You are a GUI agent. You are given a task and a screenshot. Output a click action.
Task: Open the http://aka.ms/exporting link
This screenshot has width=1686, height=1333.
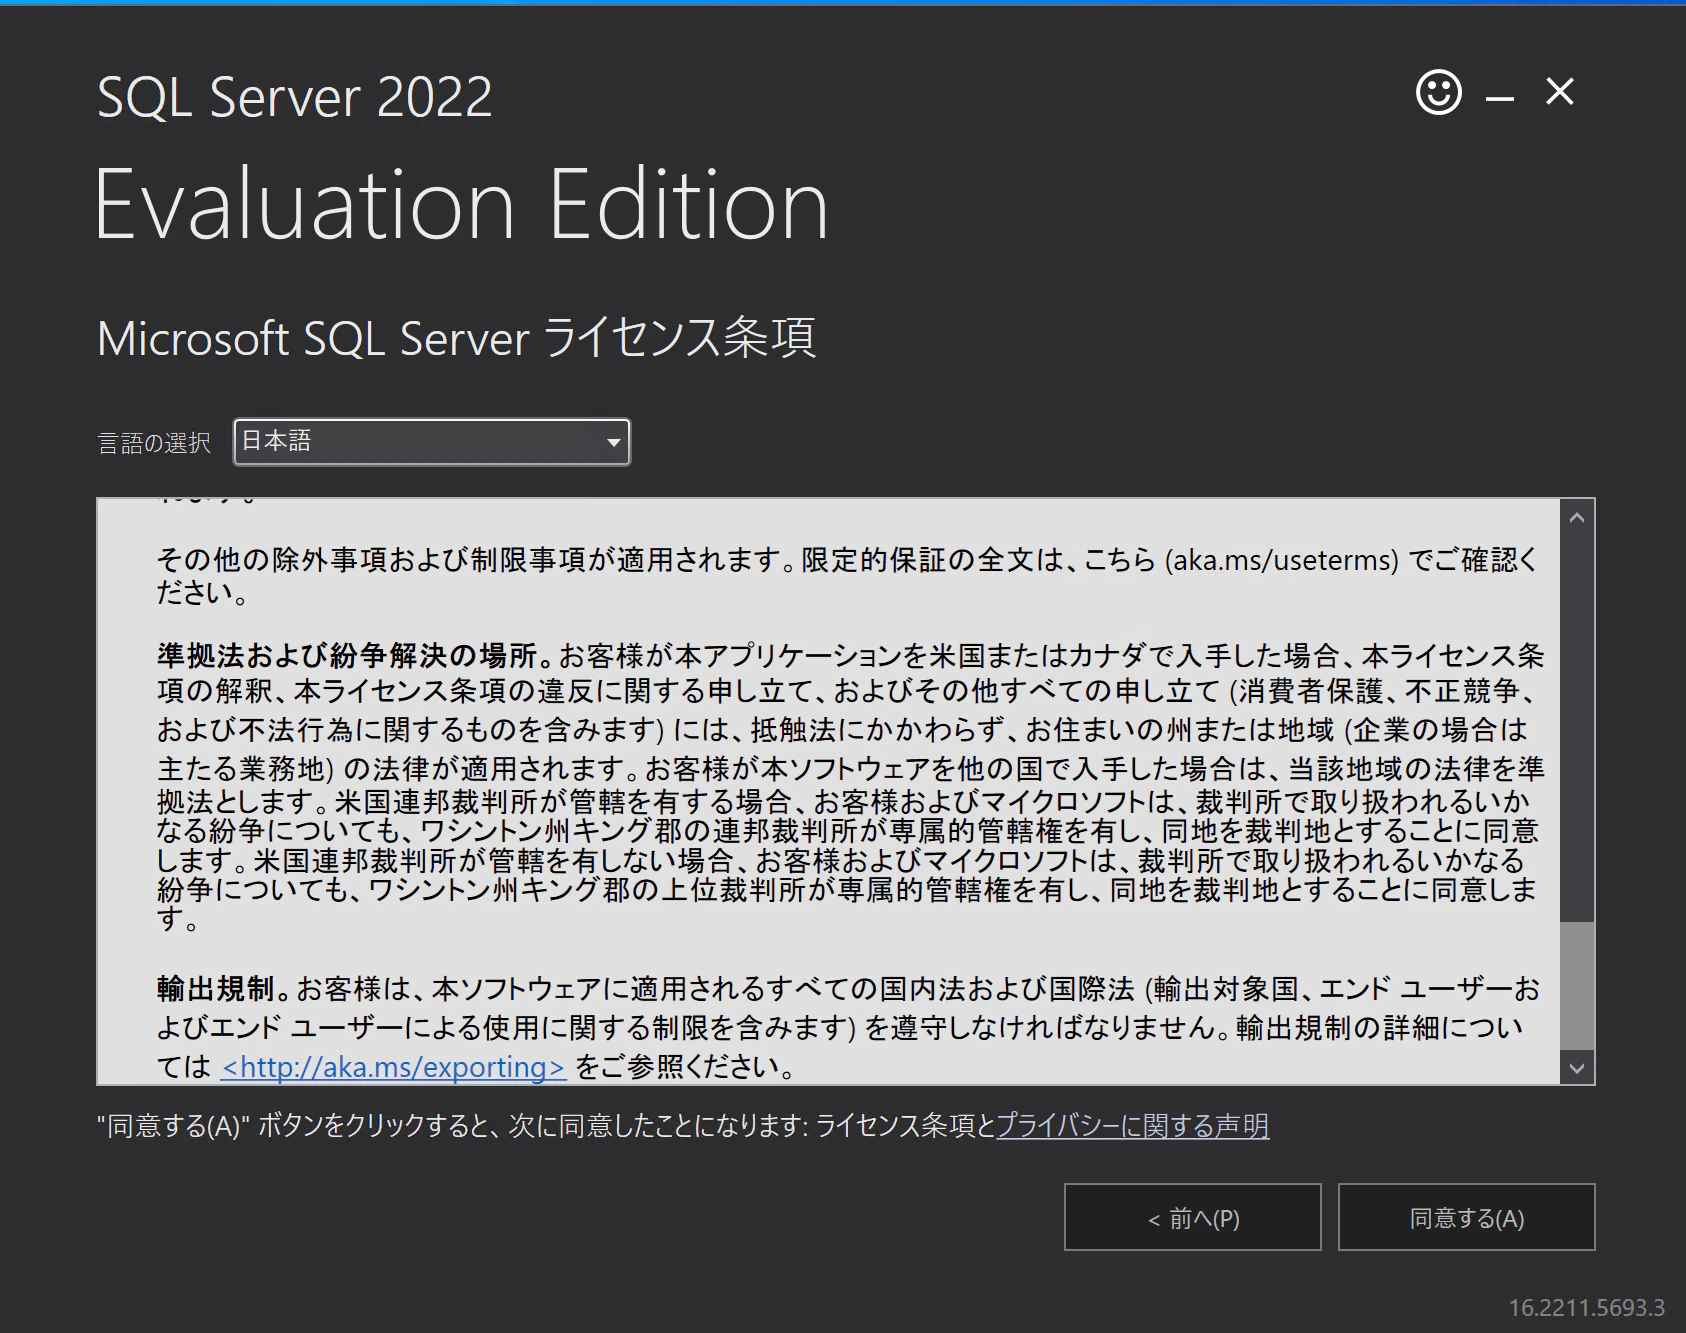394,1067
